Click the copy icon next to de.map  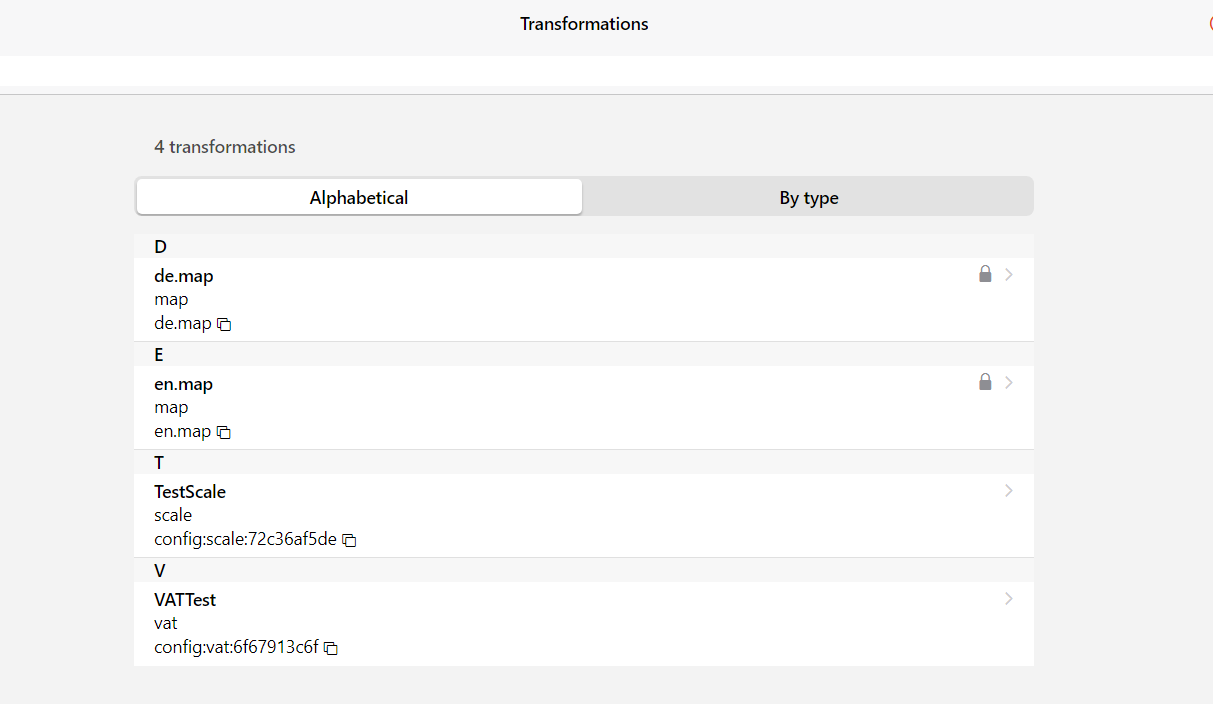225,324
